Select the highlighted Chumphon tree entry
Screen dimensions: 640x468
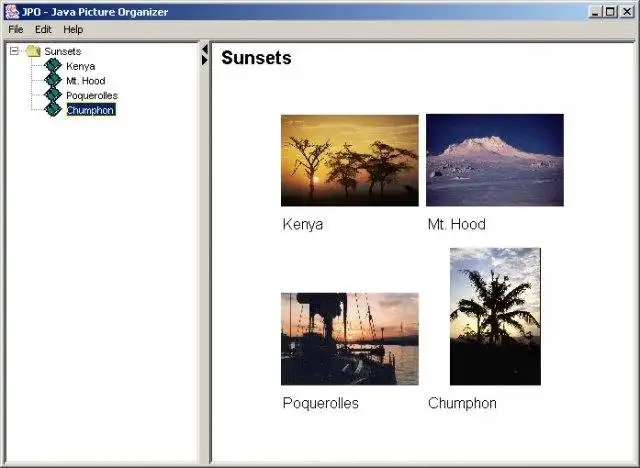(91, 110)
